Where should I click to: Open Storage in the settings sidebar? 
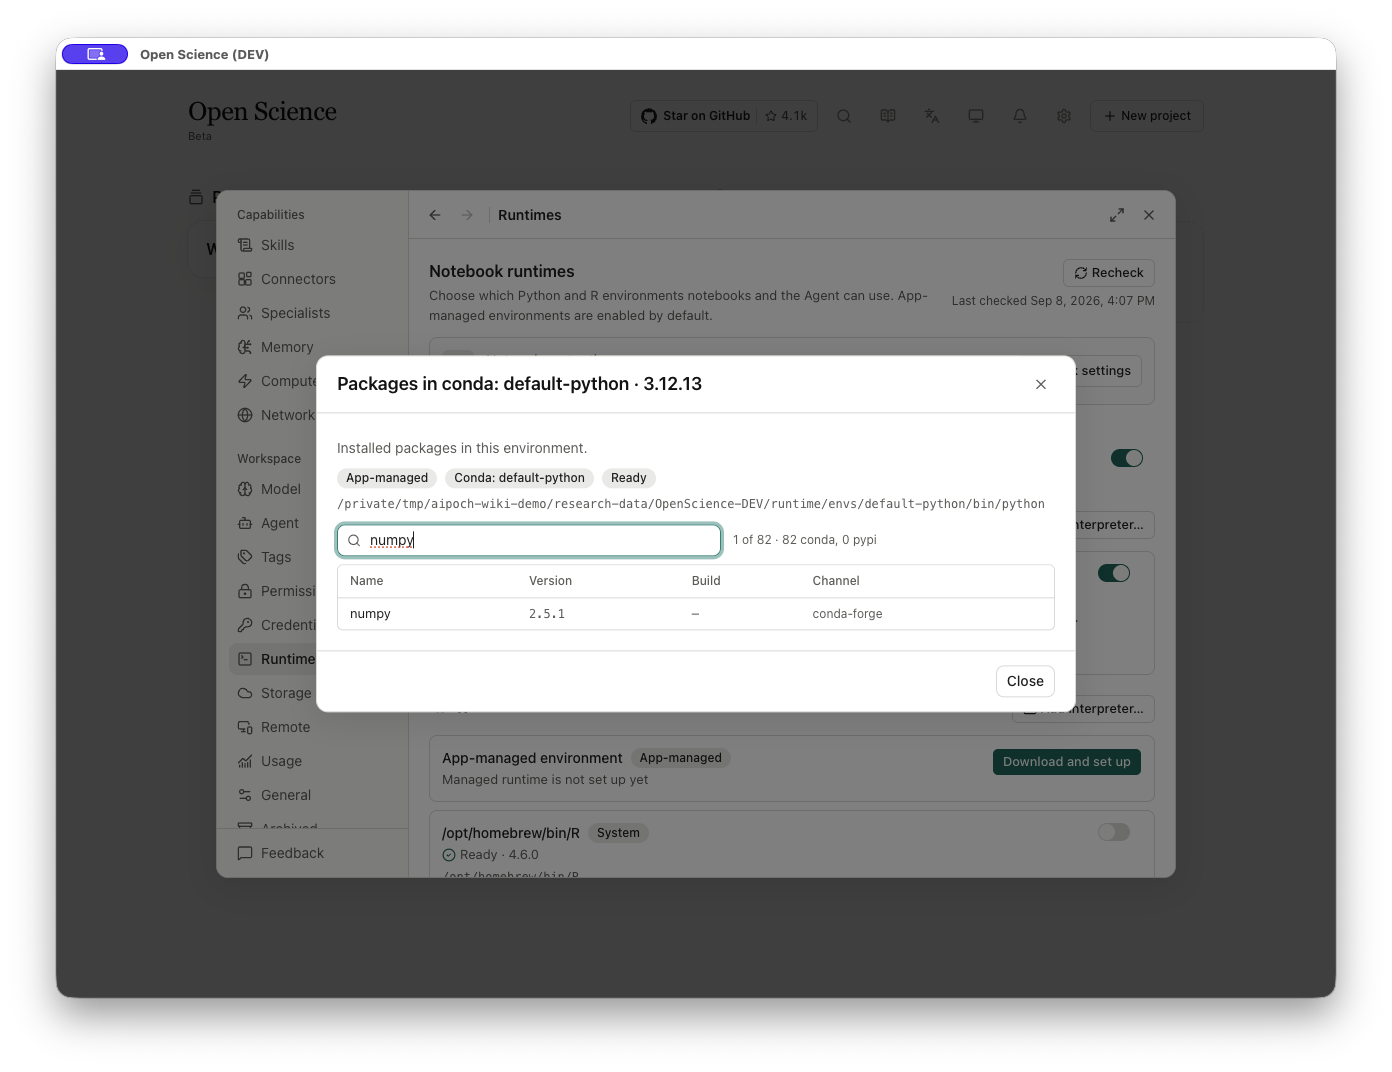click(273, 693)
